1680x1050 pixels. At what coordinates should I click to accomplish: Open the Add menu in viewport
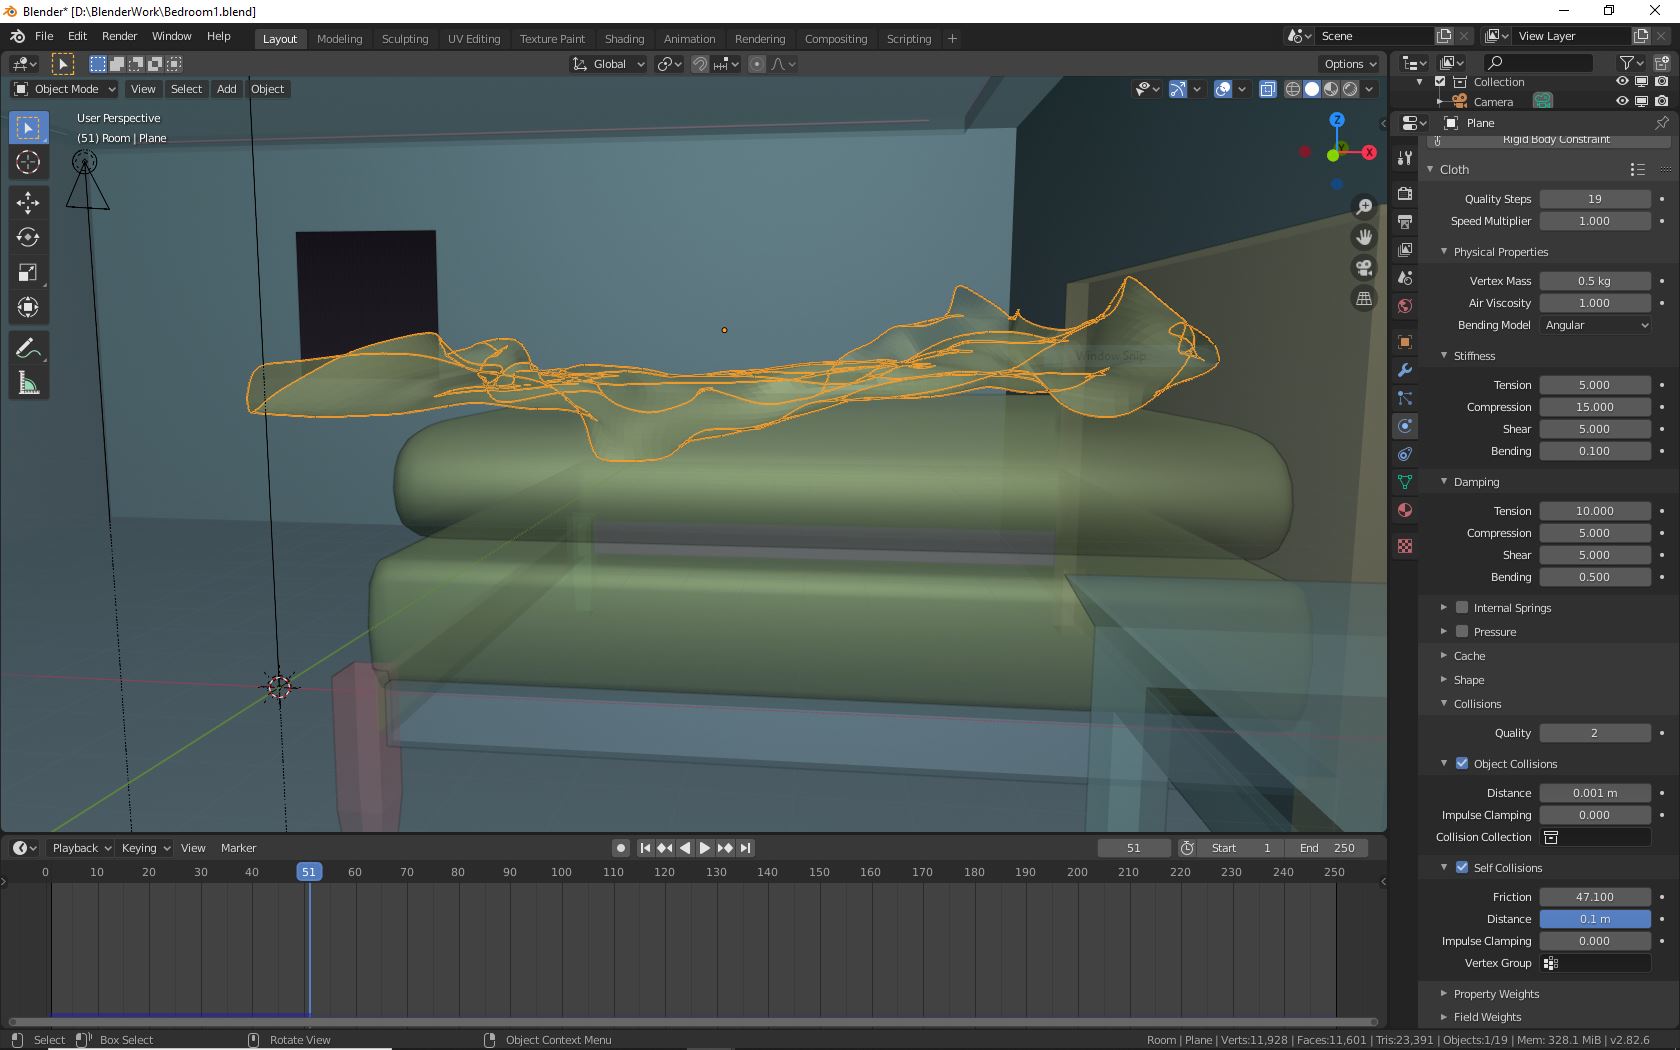[227, 89]
